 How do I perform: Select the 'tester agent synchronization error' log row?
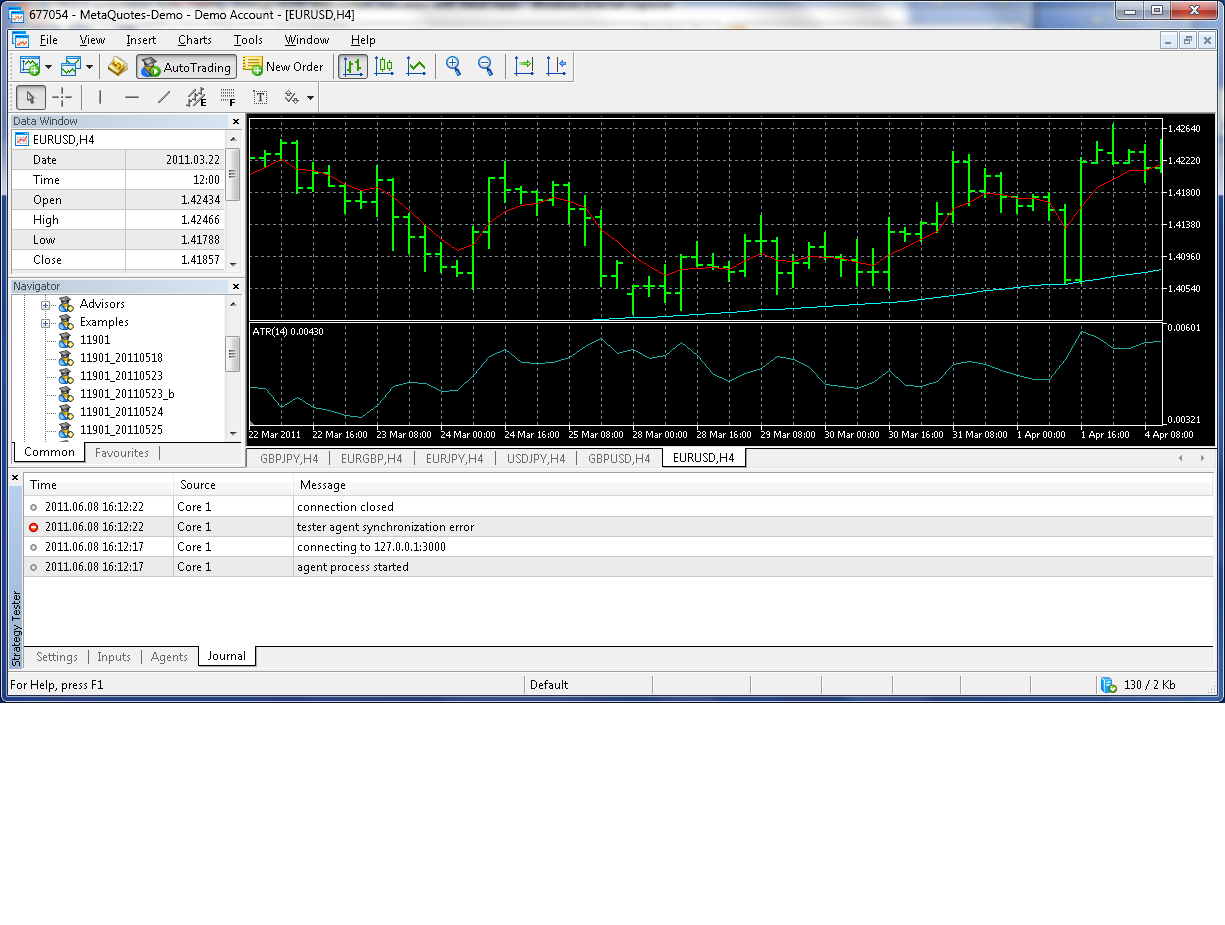pos(618,527)
